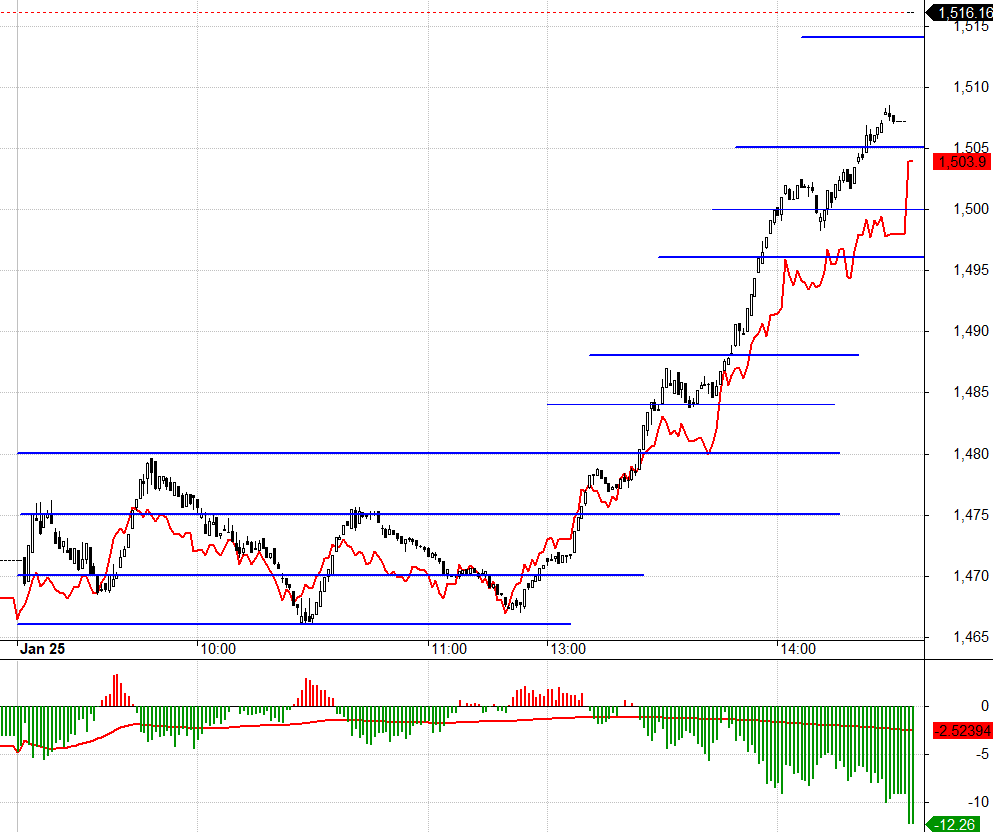The width and height of the screenshot is (993, 832).
Task: Click the 11:00 time axis marker
Action: (x=448, y=649)
